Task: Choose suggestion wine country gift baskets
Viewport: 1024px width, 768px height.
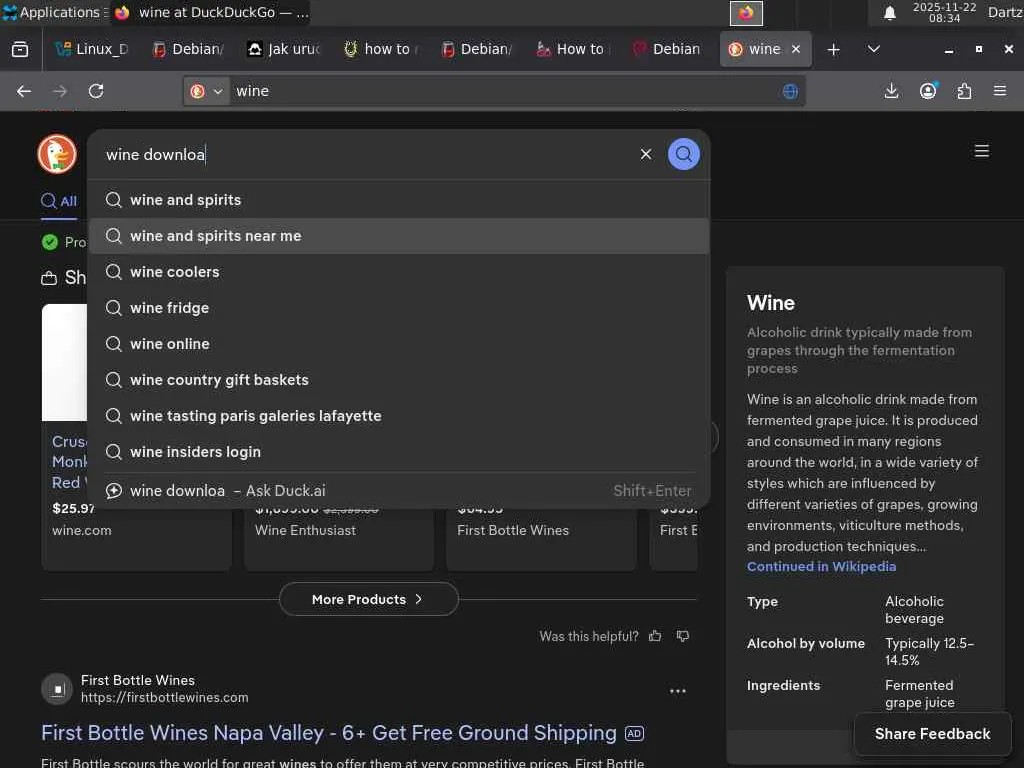Action: 399,379
